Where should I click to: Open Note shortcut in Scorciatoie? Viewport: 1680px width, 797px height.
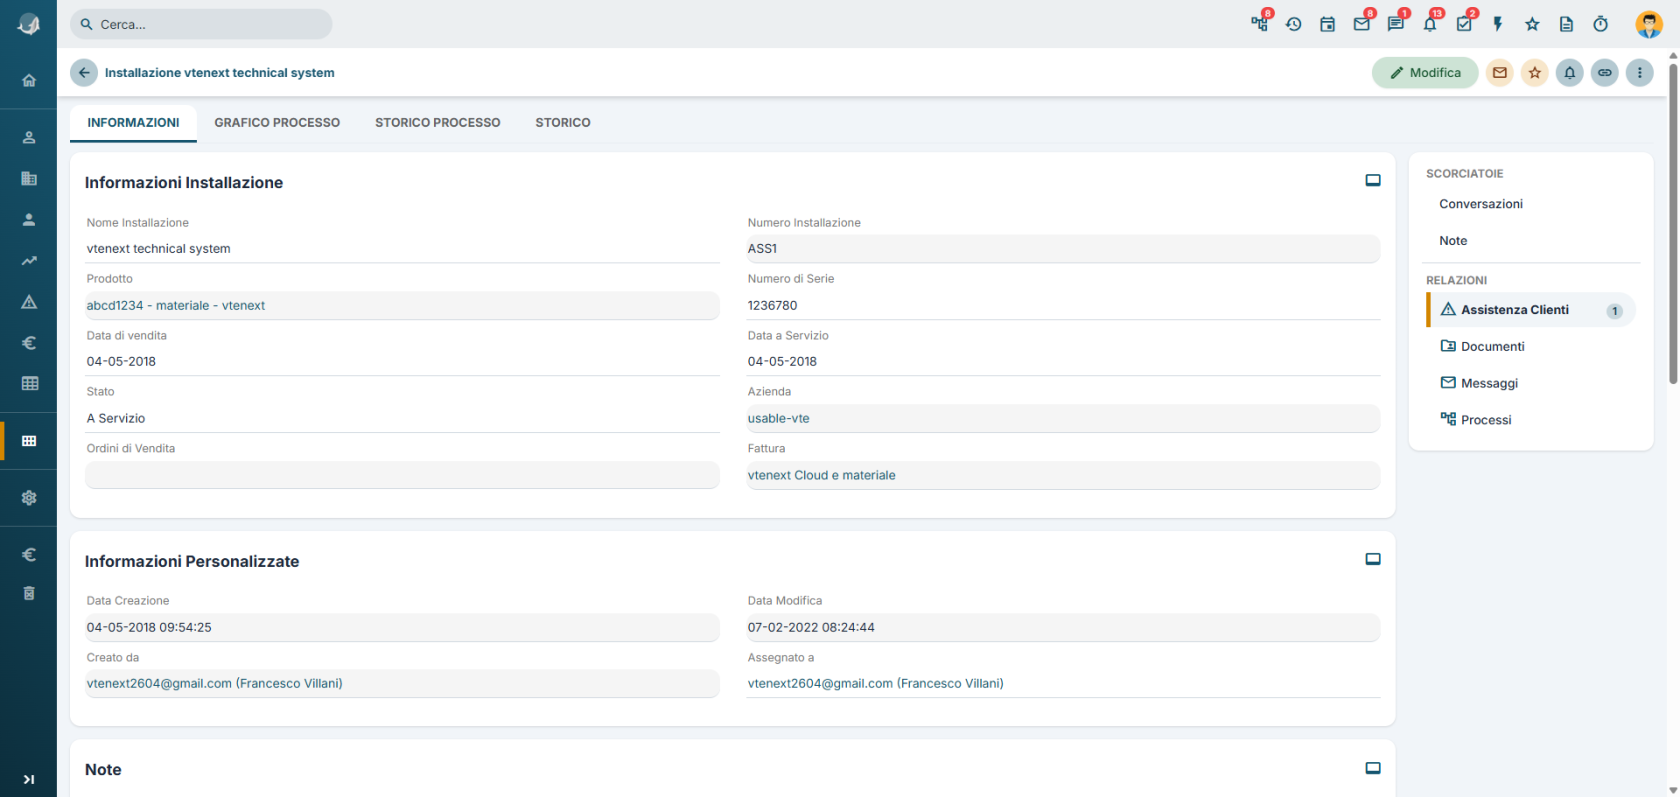1453,241
